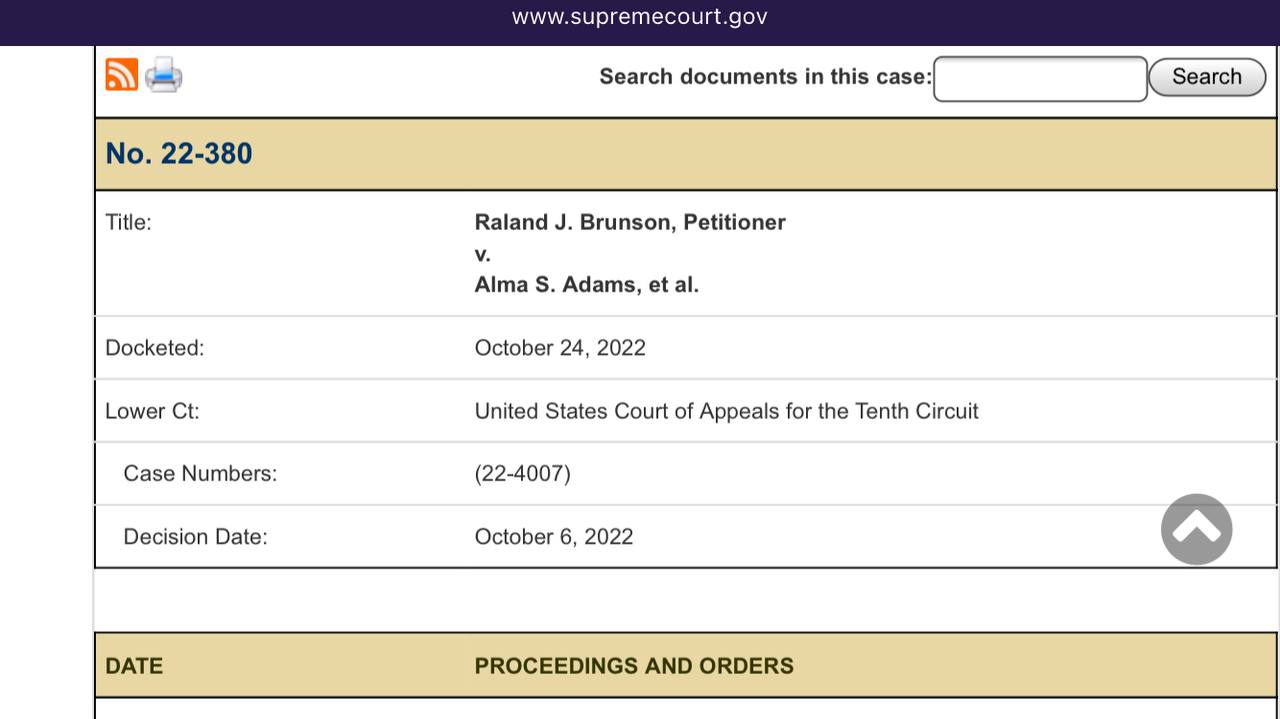Open the orange RSS feed icon

[x=121, y=75]
